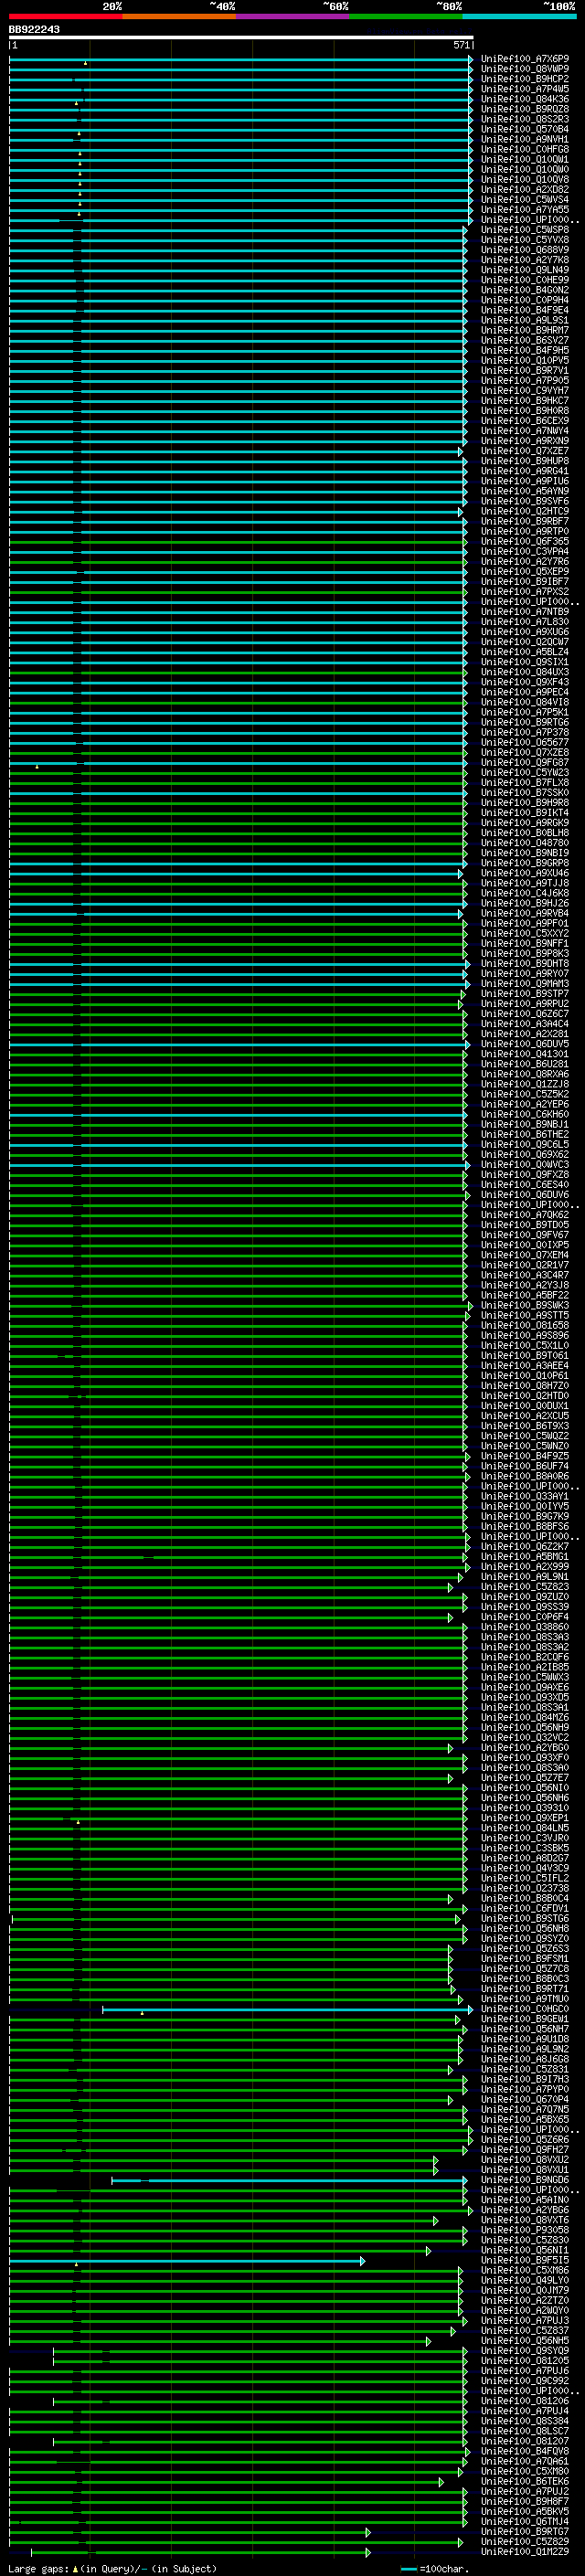Viewport: 585px width, 2576px height.
Task: Click the UniRef100_Q6DUV5 label
Action: tap(524, 1044)
